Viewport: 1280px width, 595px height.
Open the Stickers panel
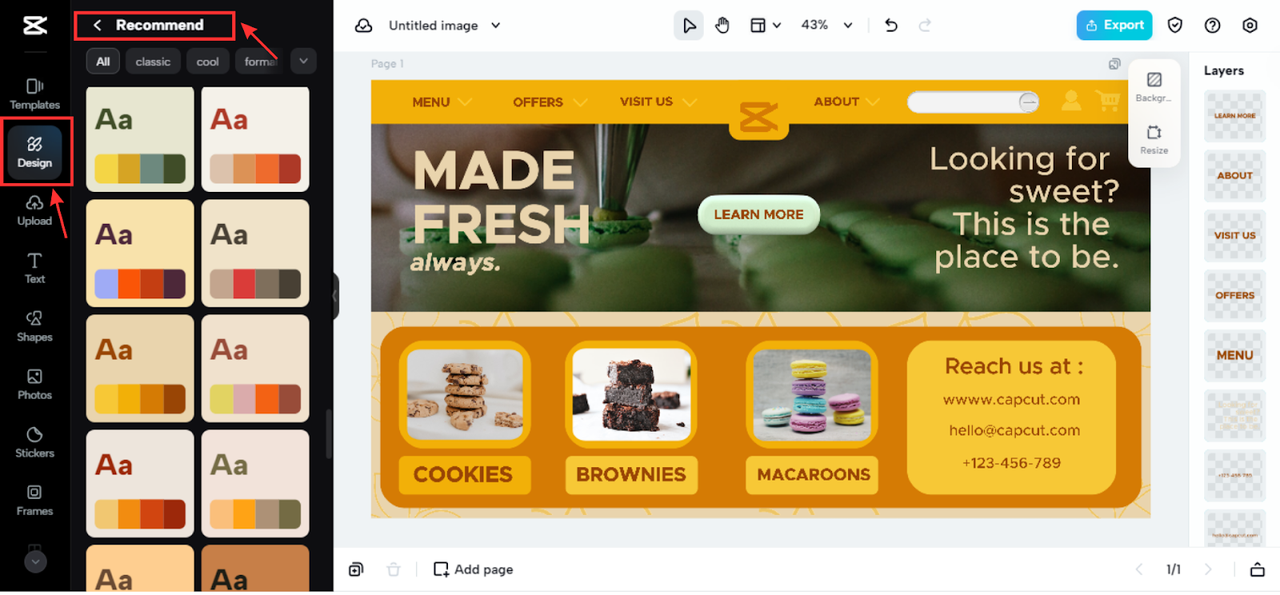[35, 442]
